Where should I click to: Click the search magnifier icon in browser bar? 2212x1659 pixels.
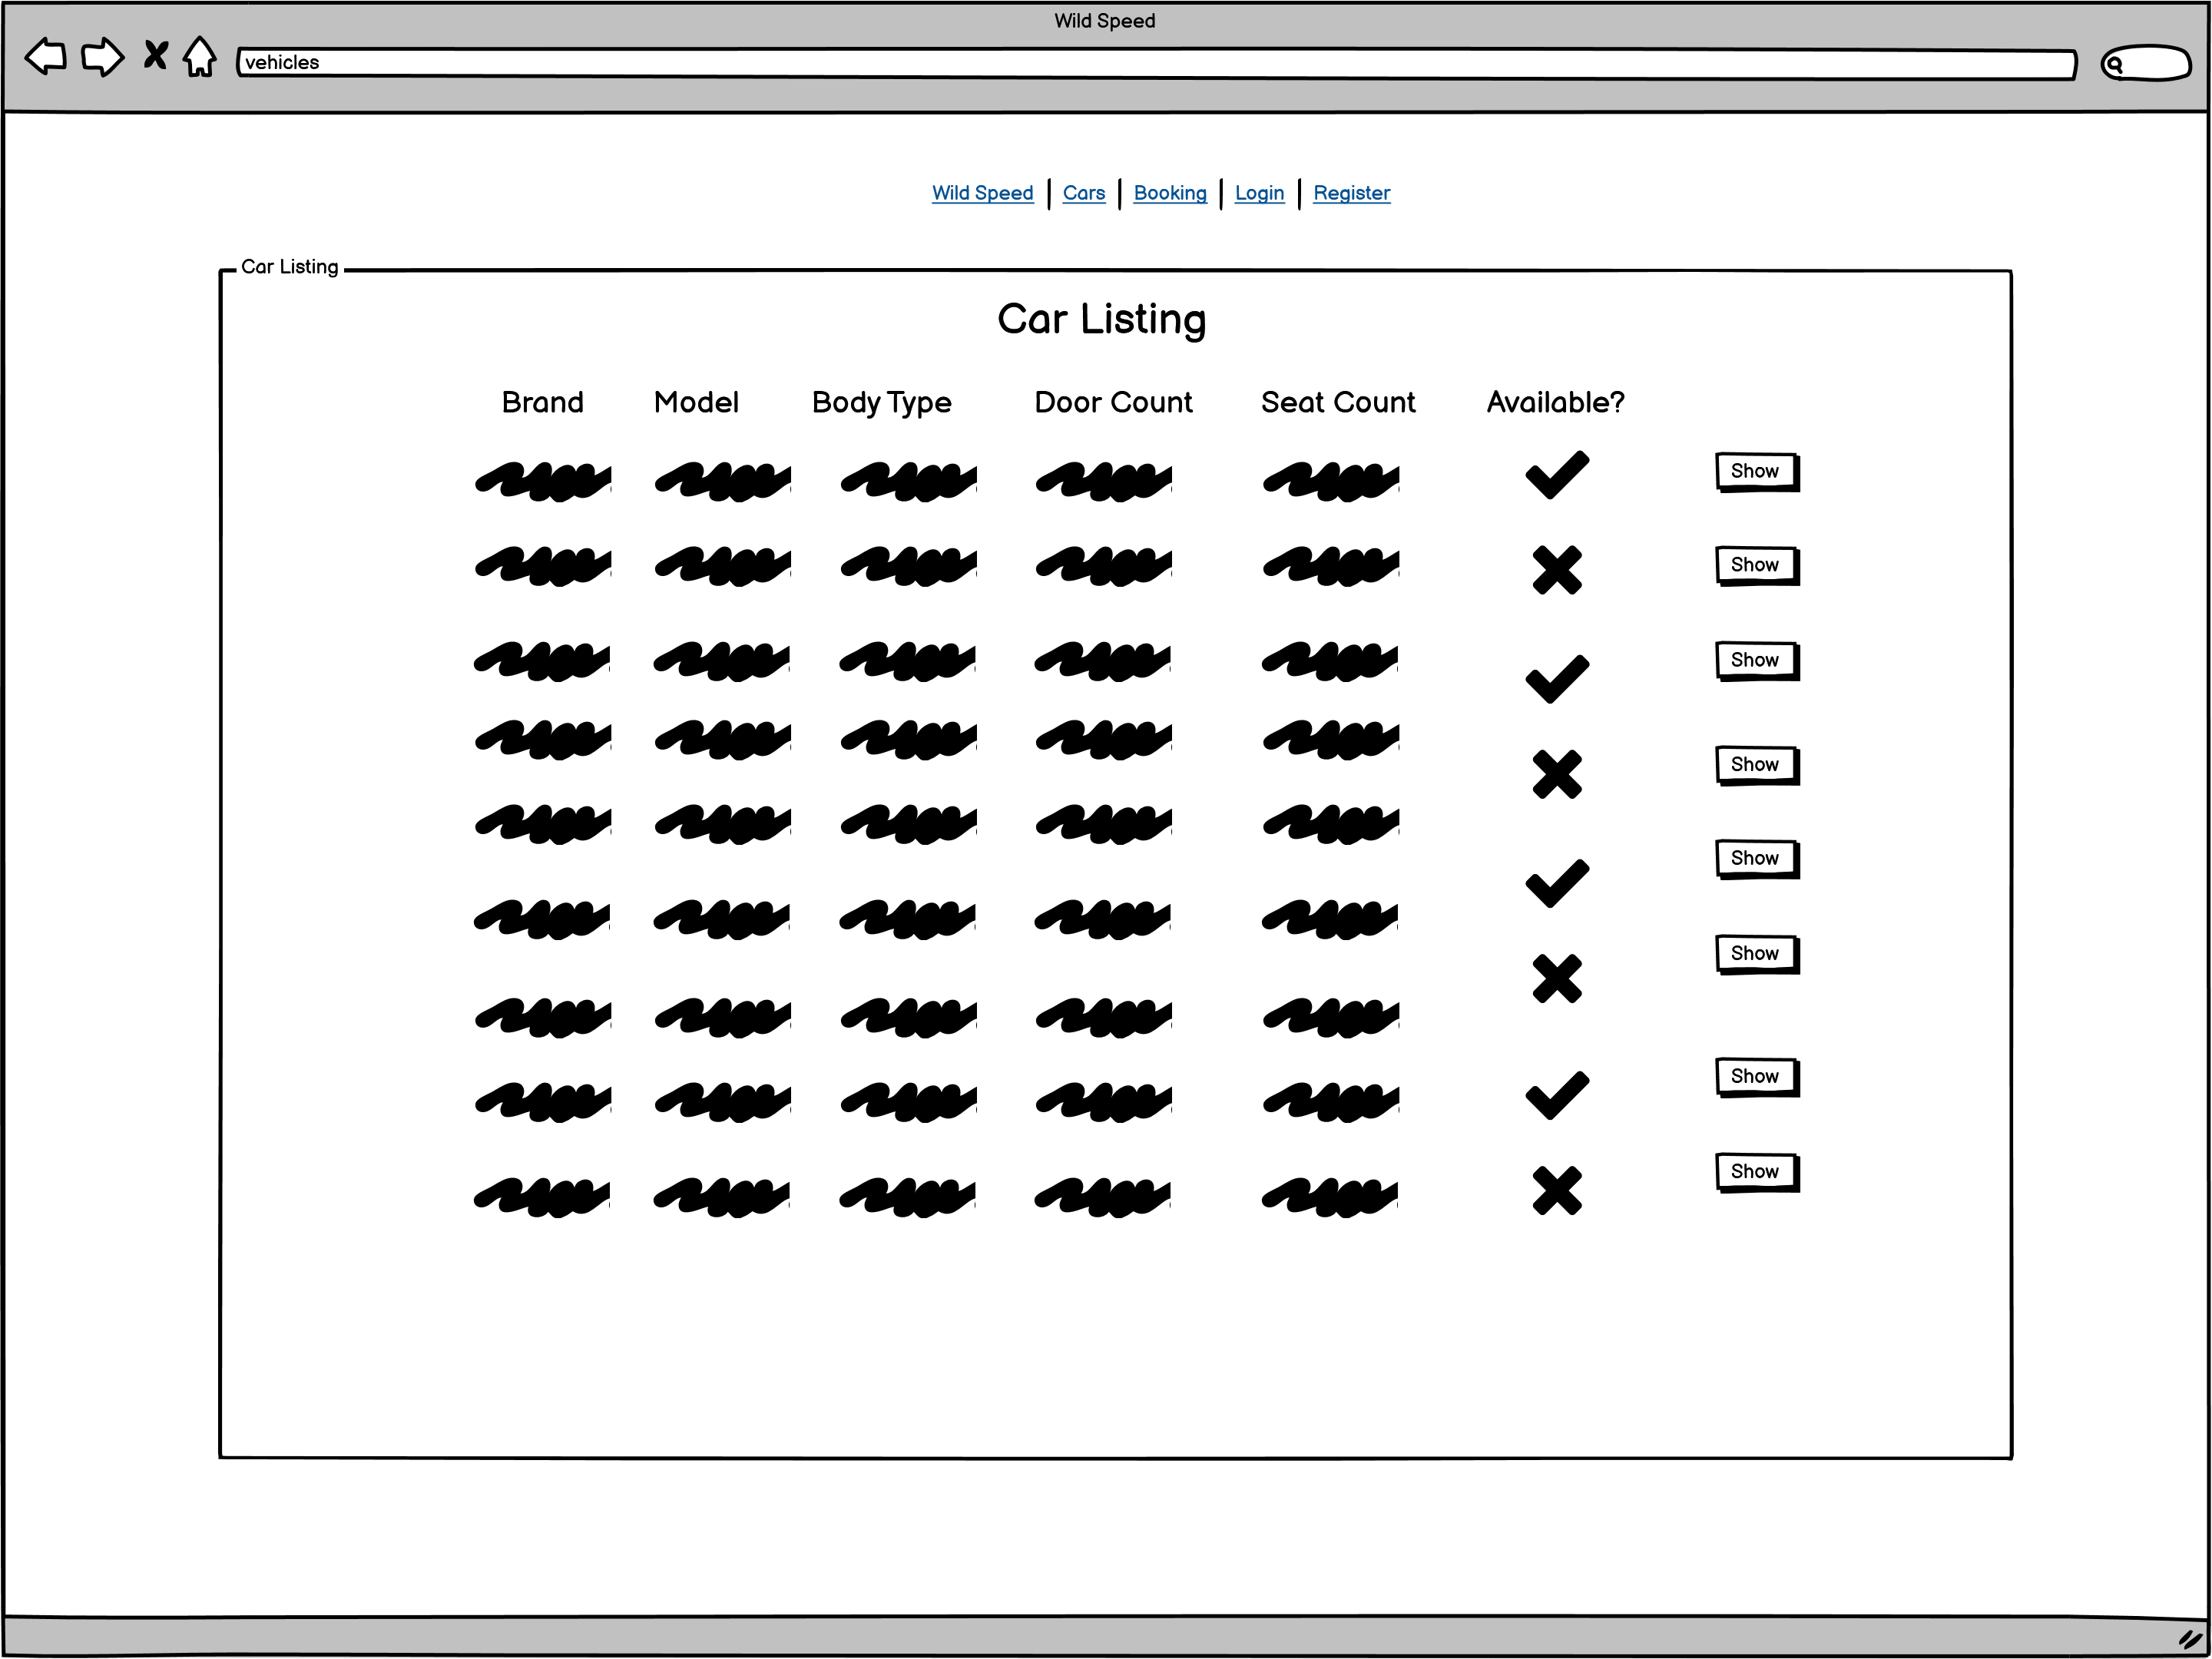tap(2114, 65)
